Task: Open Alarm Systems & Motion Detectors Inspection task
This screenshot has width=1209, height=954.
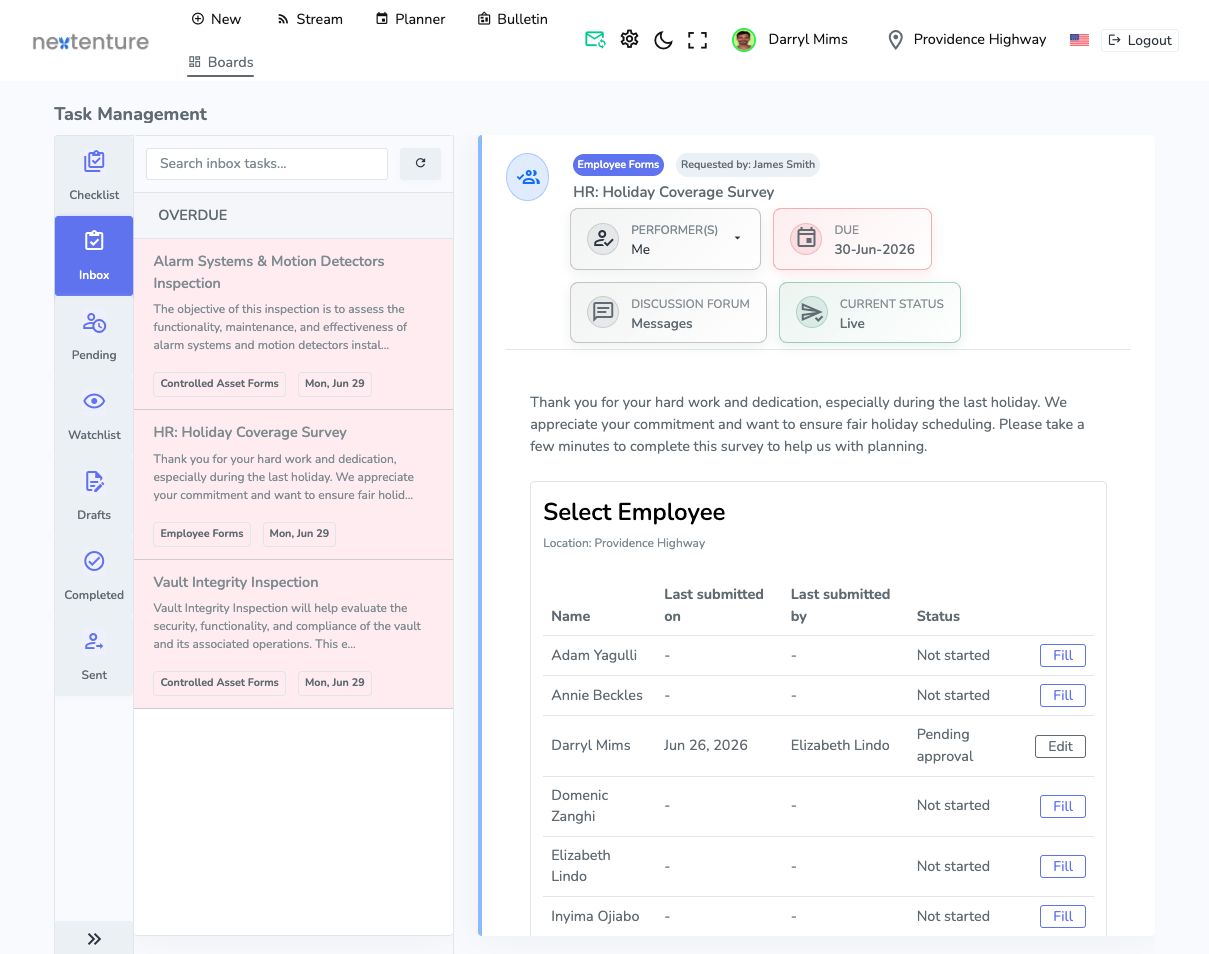Action: click(293, 324)
